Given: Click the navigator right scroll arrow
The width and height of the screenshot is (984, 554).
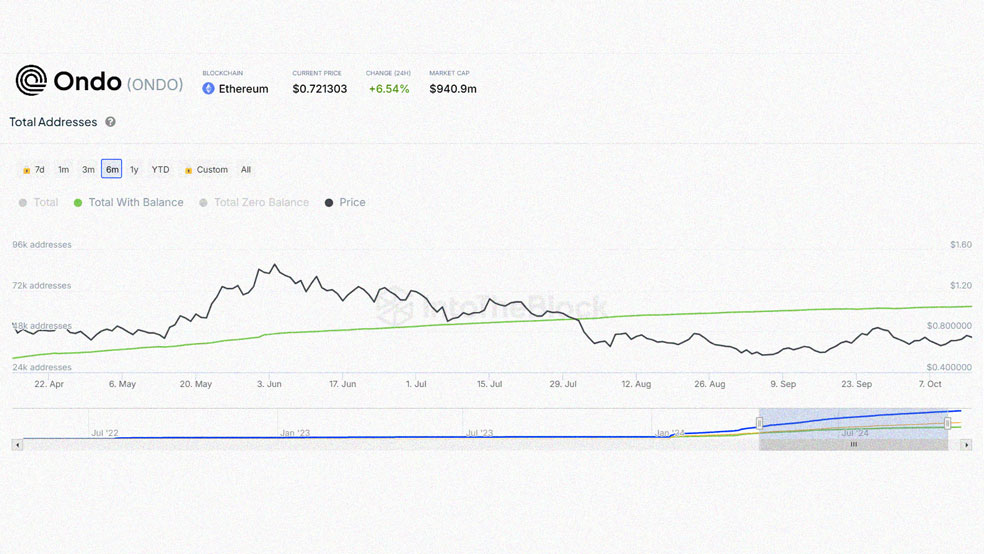Looking at the screenshot, I should (966, 445).
